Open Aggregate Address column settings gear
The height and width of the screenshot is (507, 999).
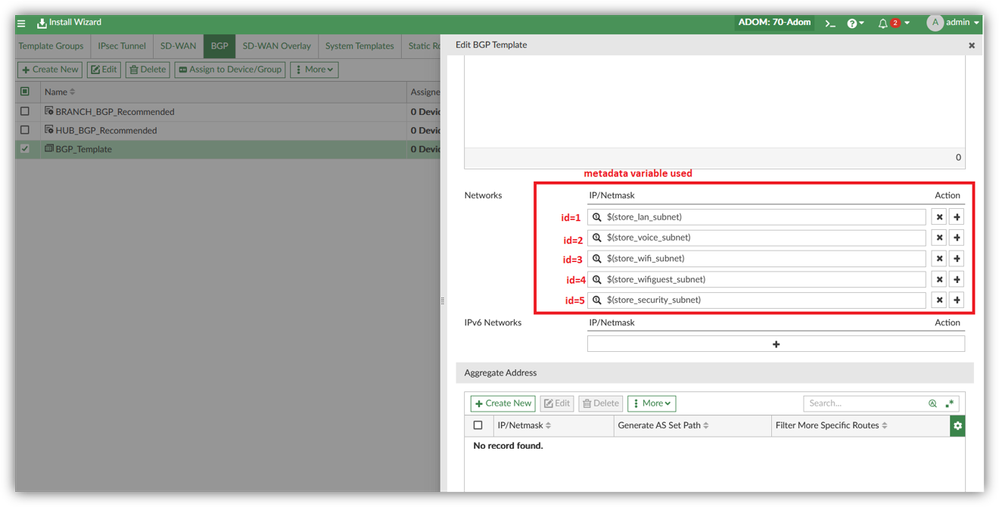coord(958,425)
